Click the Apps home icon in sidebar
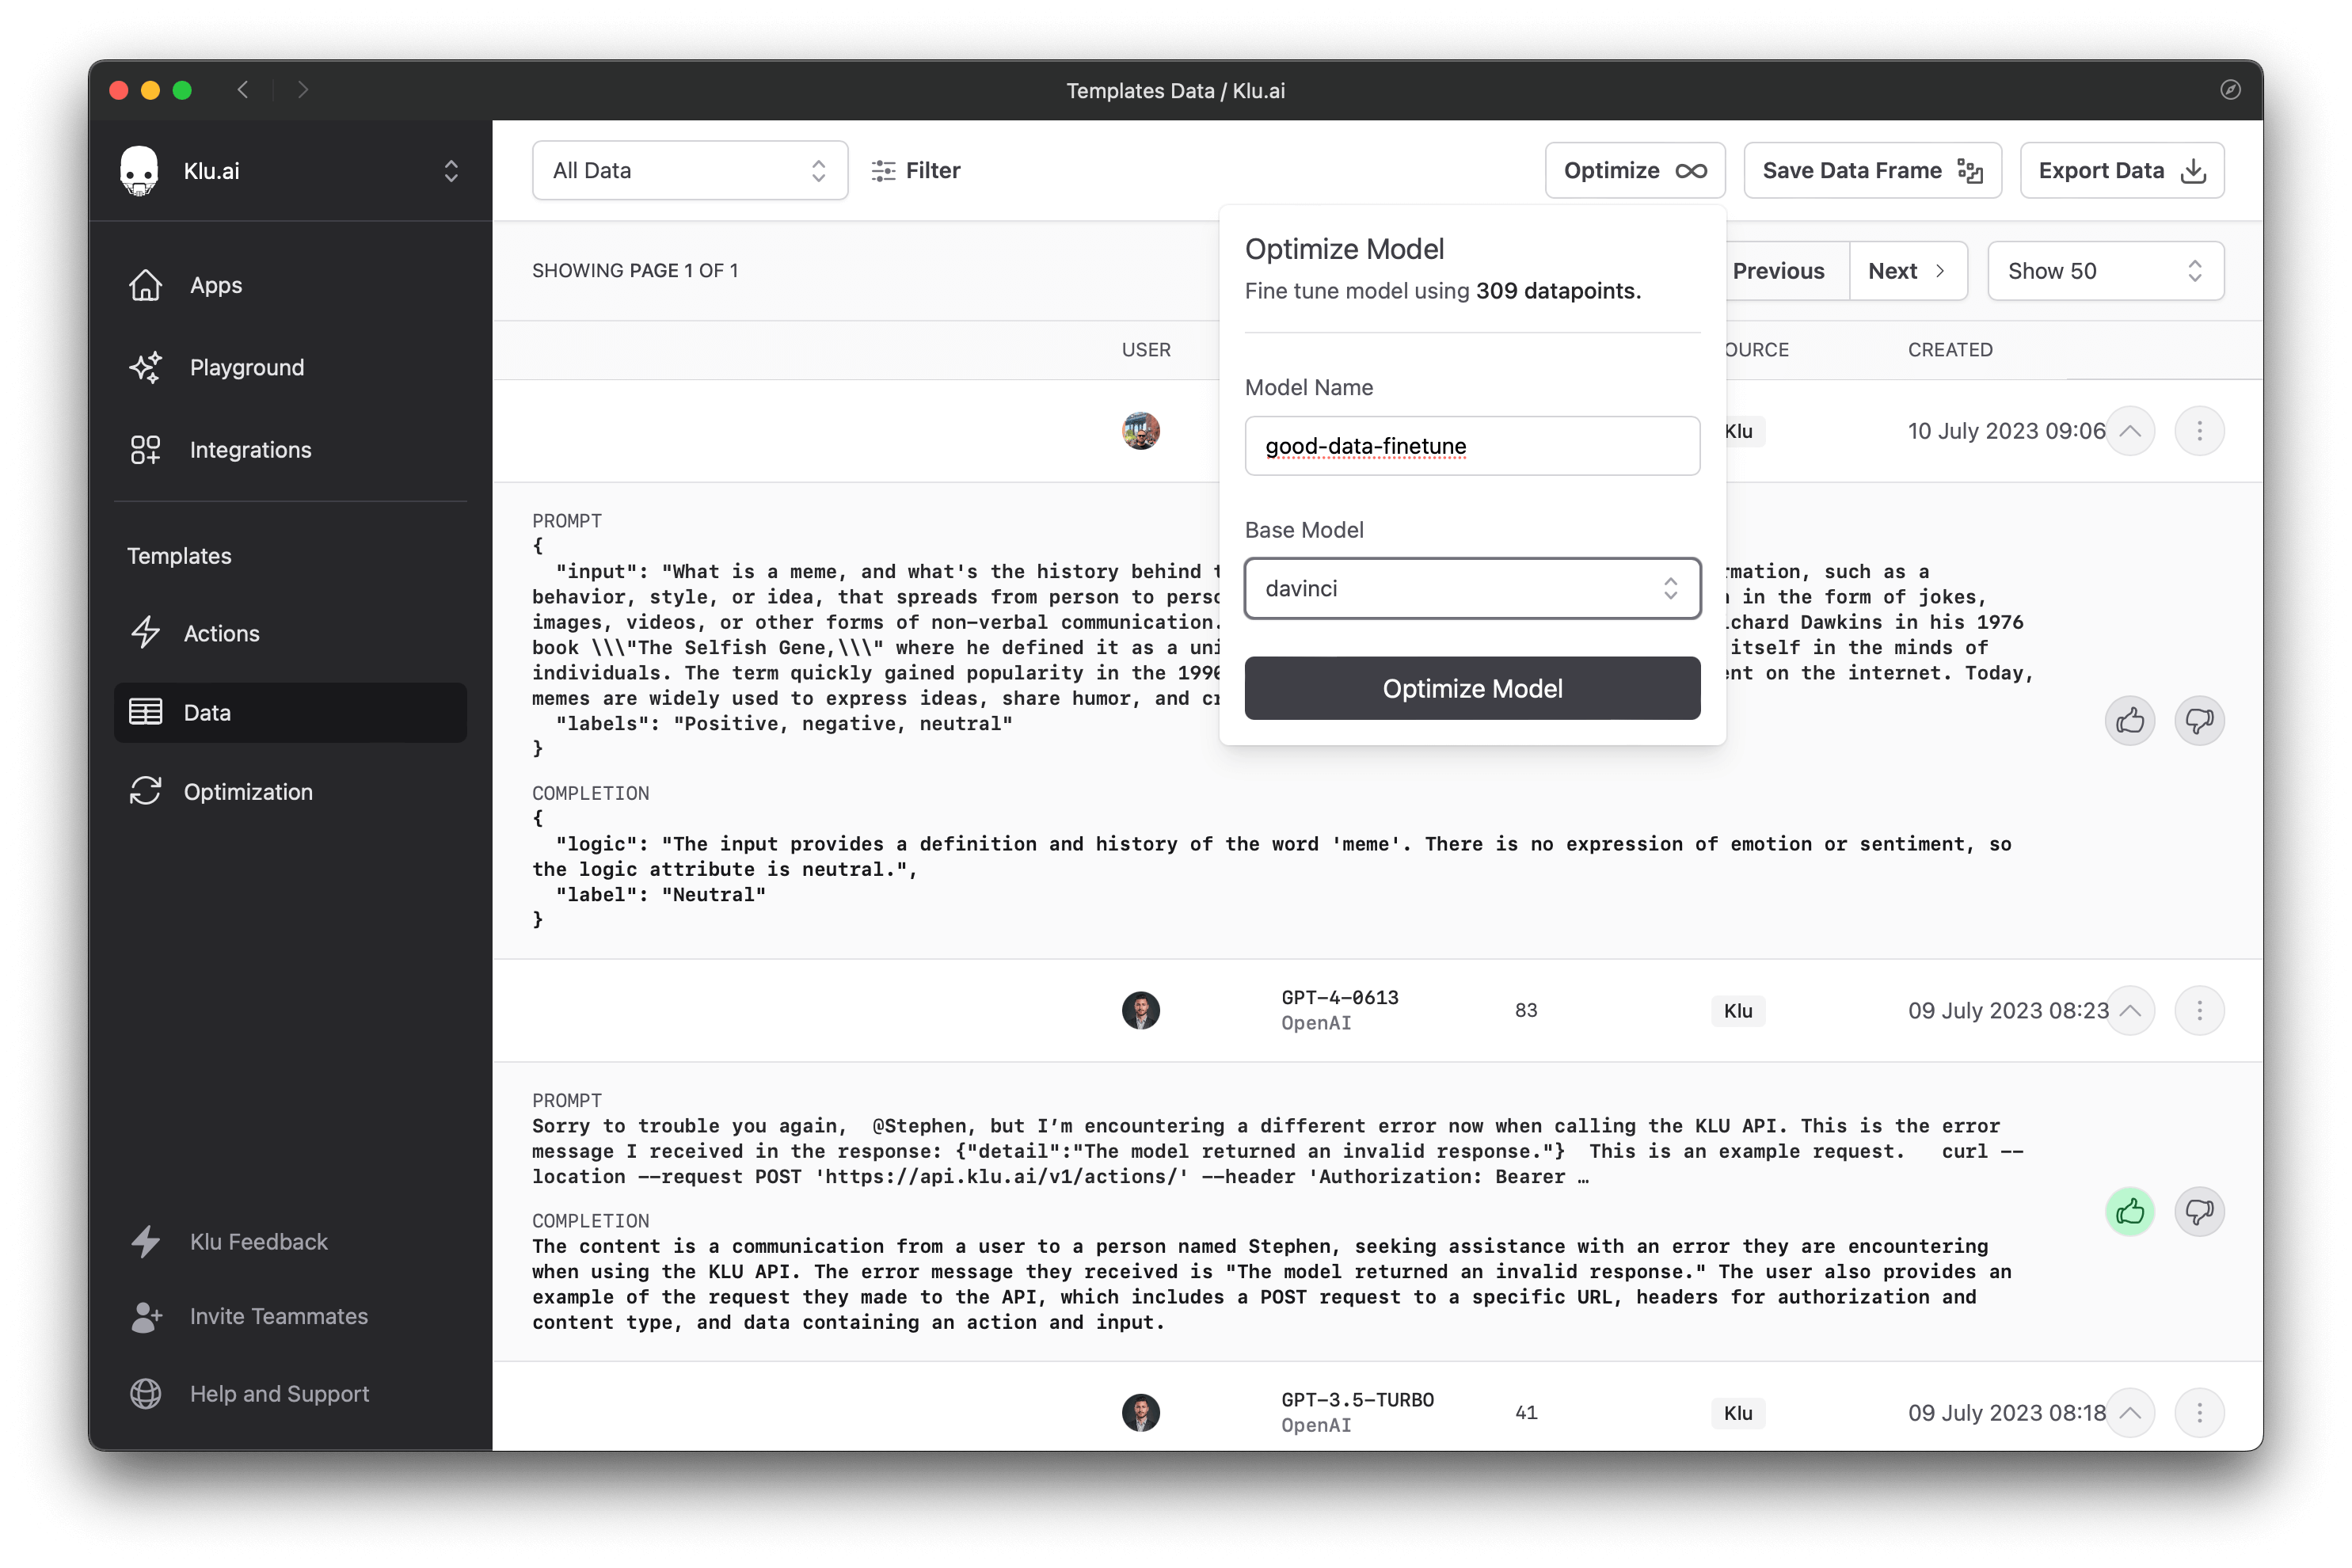 coord(145,285)
